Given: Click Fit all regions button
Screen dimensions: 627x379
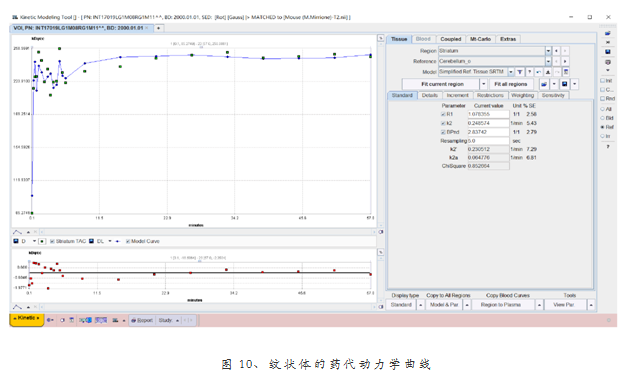Looking at the screenshot, I should [x=511, y=84].
